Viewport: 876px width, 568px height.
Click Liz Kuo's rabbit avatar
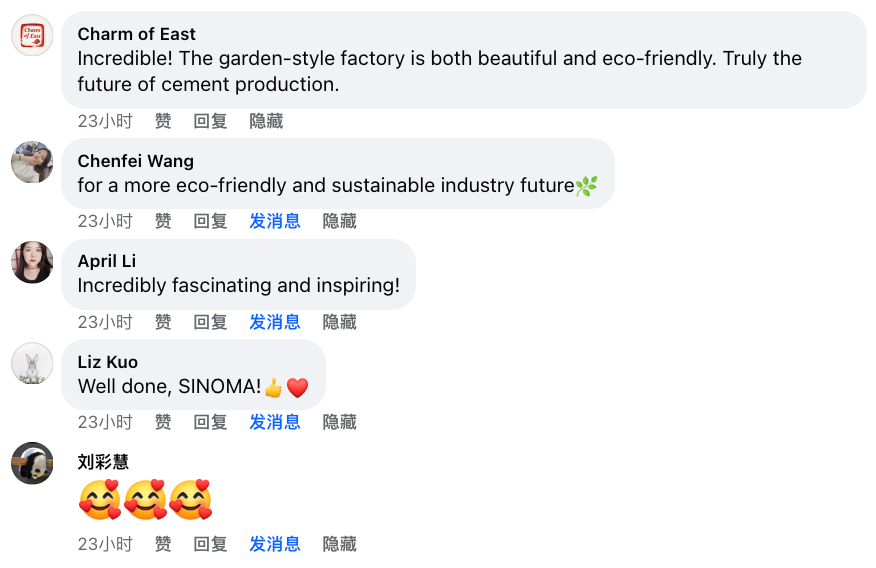(x=32, y=363)
